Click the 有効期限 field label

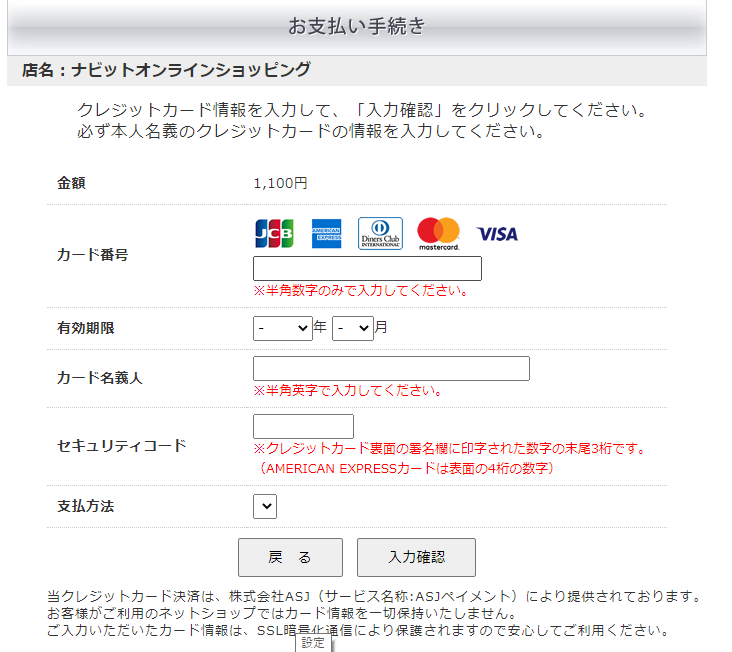point(86,328)
